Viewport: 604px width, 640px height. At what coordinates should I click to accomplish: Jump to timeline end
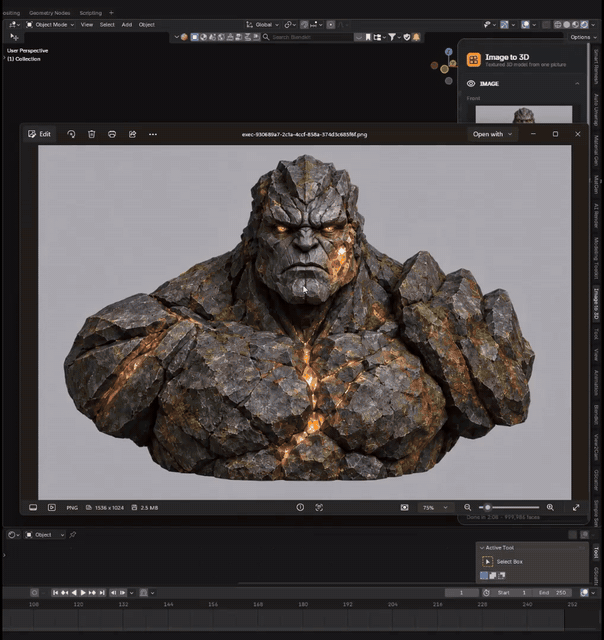click(102, 593)
